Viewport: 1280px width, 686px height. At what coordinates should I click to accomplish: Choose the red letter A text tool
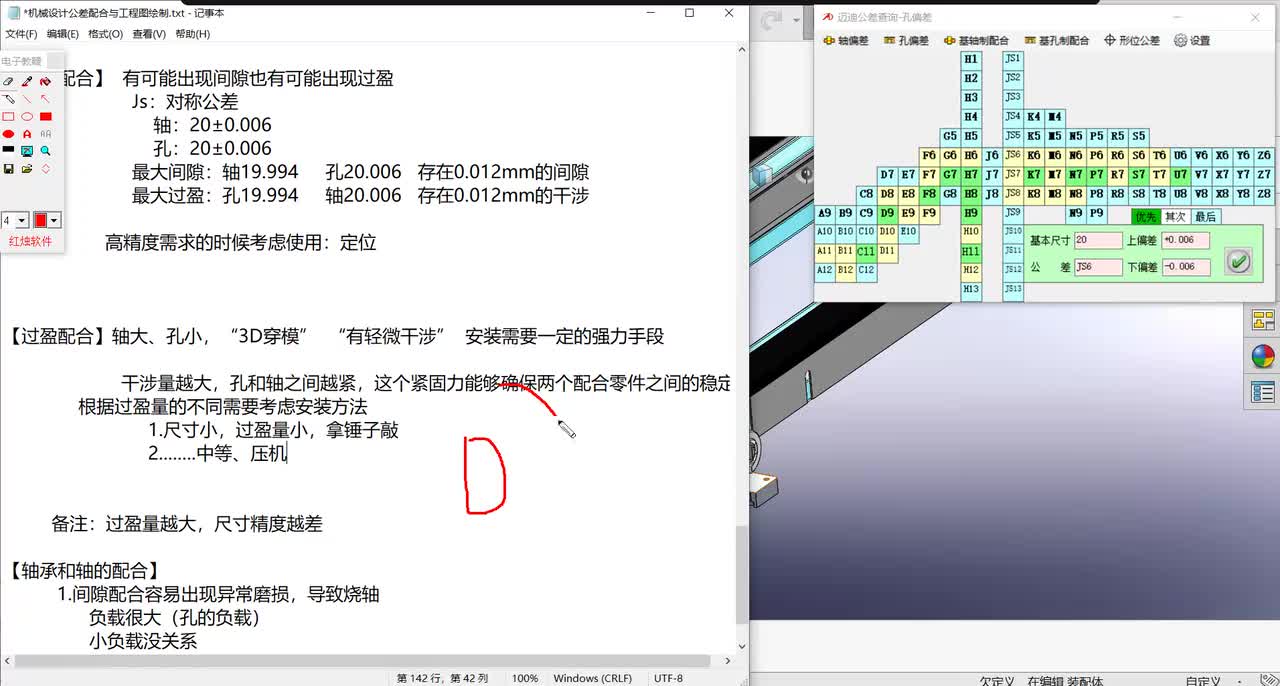coord(27,134)
